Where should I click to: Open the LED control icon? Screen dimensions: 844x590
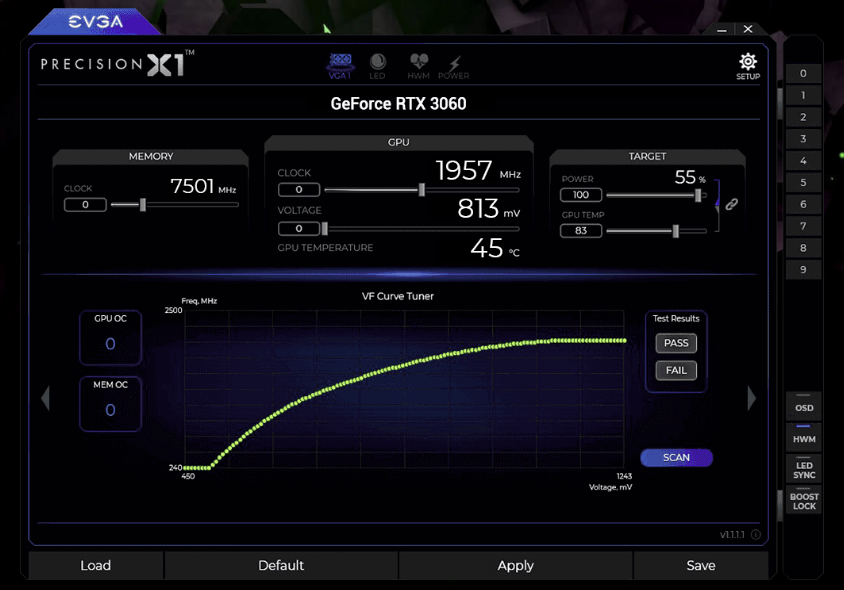click(x=377, y=66)
